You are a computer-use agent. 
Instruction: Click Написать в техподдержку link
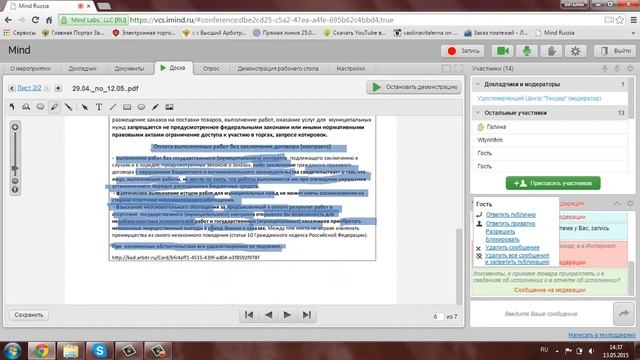pyautogui.click(x=602, y=335)
